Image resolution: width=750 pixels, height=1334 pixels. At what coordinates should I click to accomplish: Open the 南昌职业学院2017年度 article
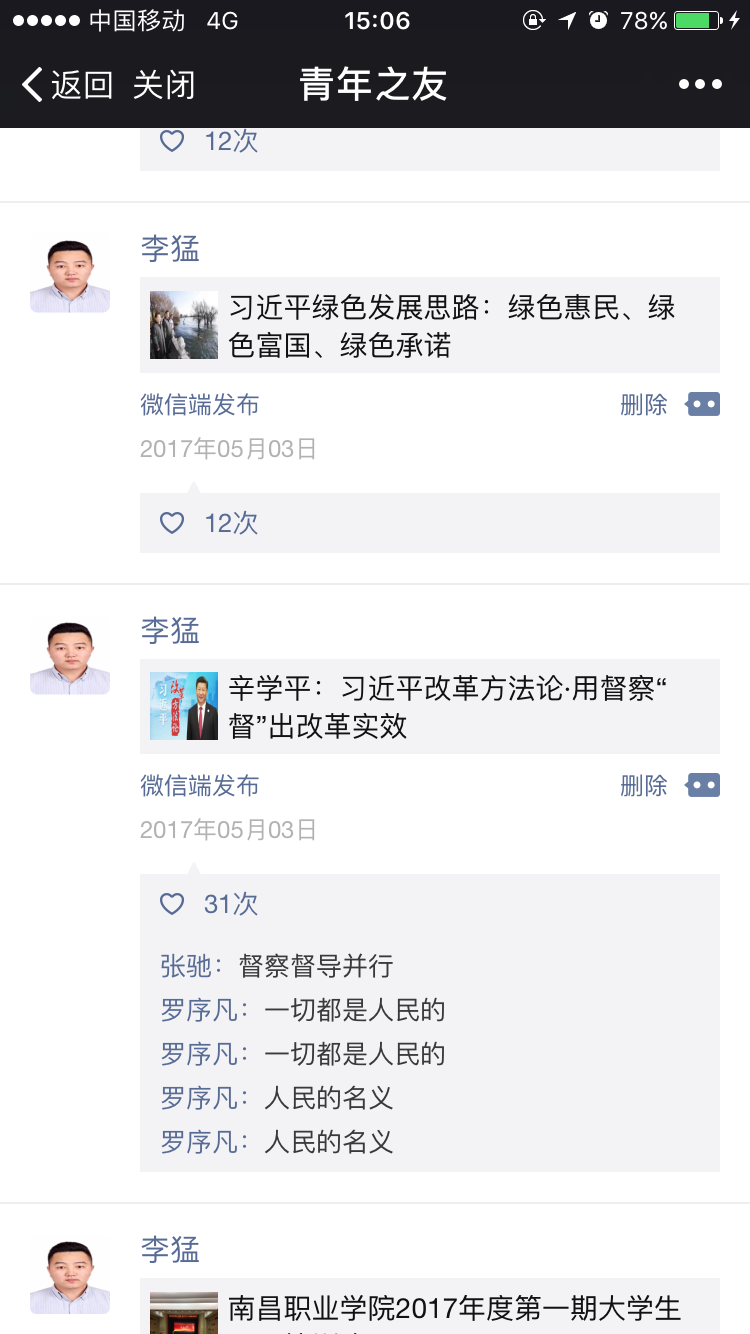(454, 1308)
